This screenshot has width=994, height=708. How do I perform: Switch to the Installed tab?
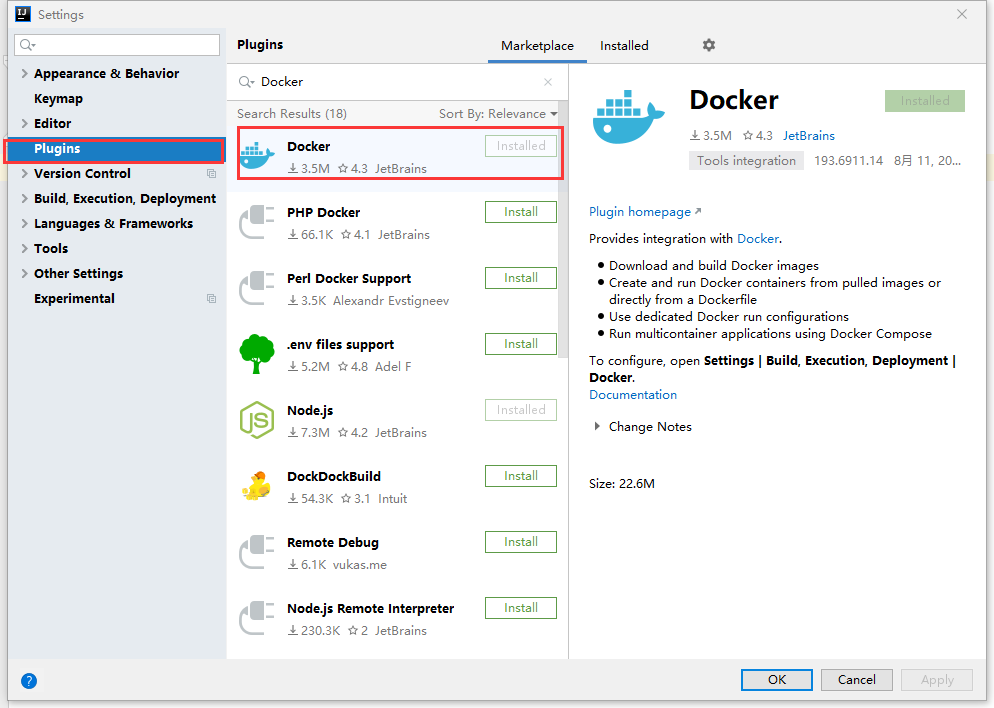click(624, 45)
